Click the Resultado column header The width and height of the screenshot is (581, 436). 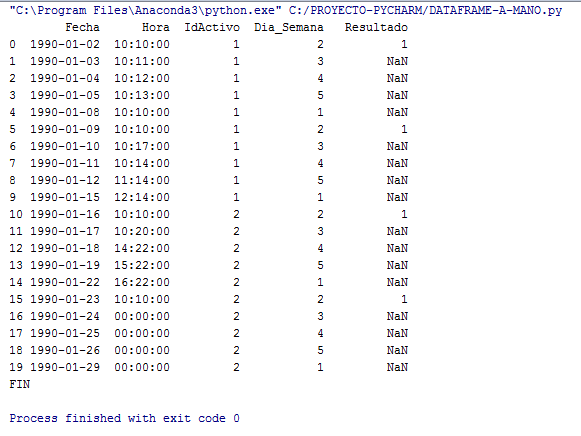click(x=376, y=27)
